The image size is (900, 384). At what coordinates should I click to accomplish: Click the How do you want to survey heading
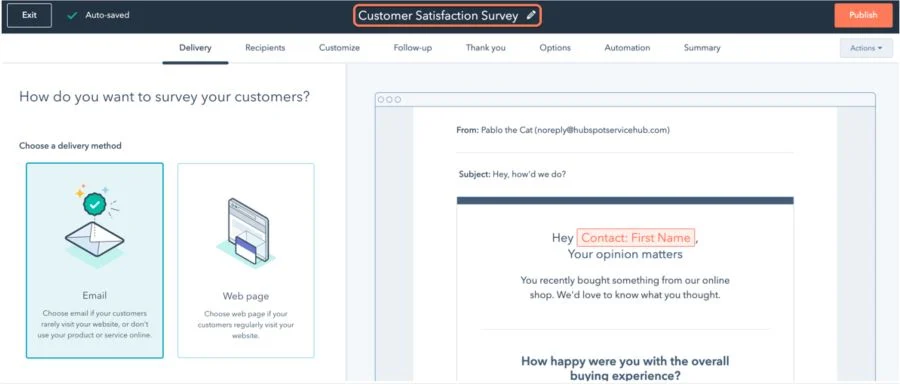[165, 96]
